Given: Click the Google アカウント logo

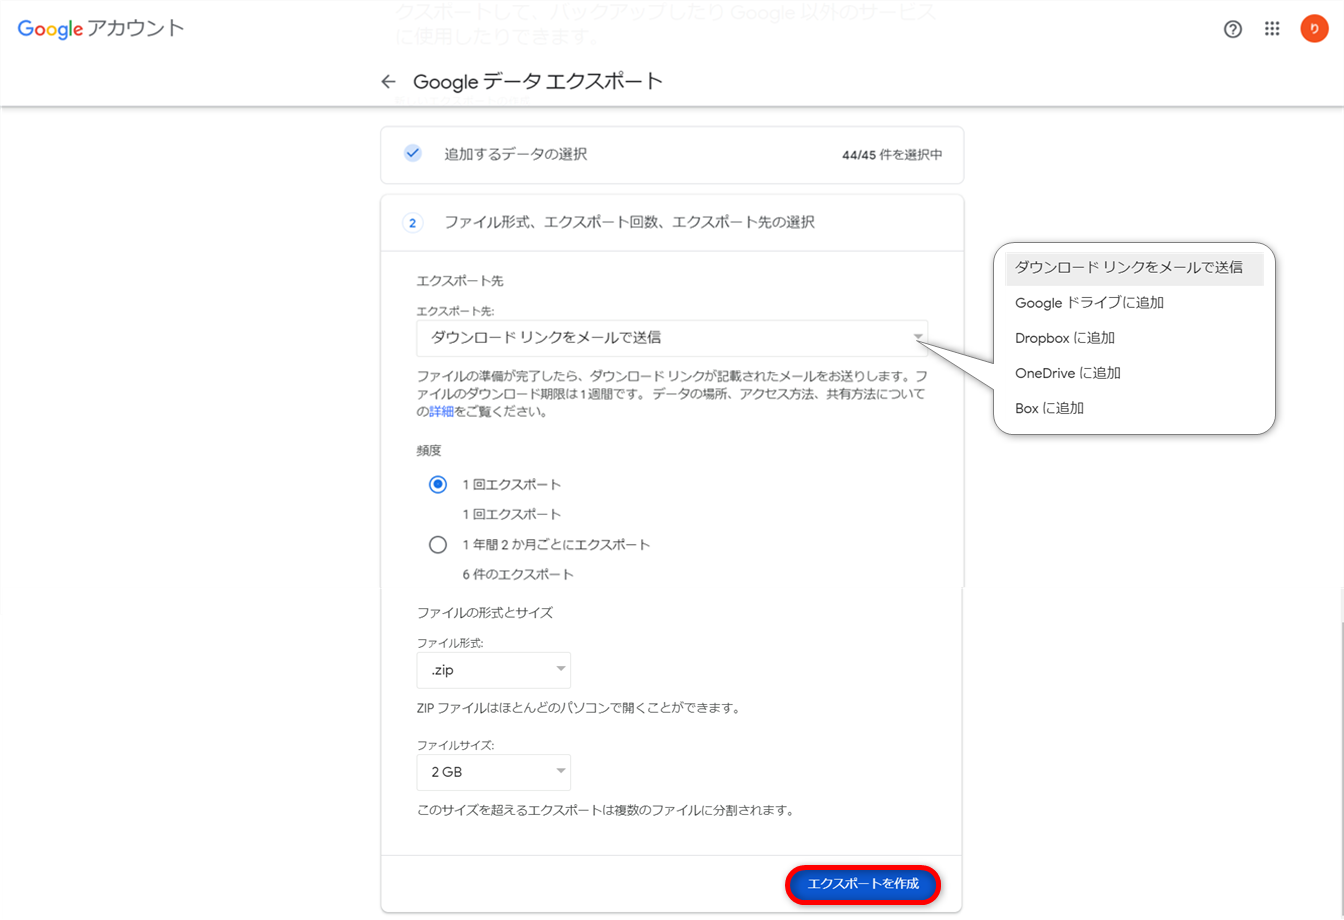Looking at the screenshot, I should point(101,29).
